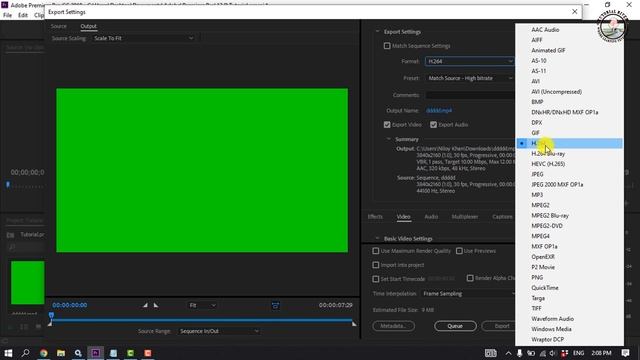Click the blue playhead on export timeline
Viewport: 640px width, 360px height.
pyautogui.click(x=51, y=315)
